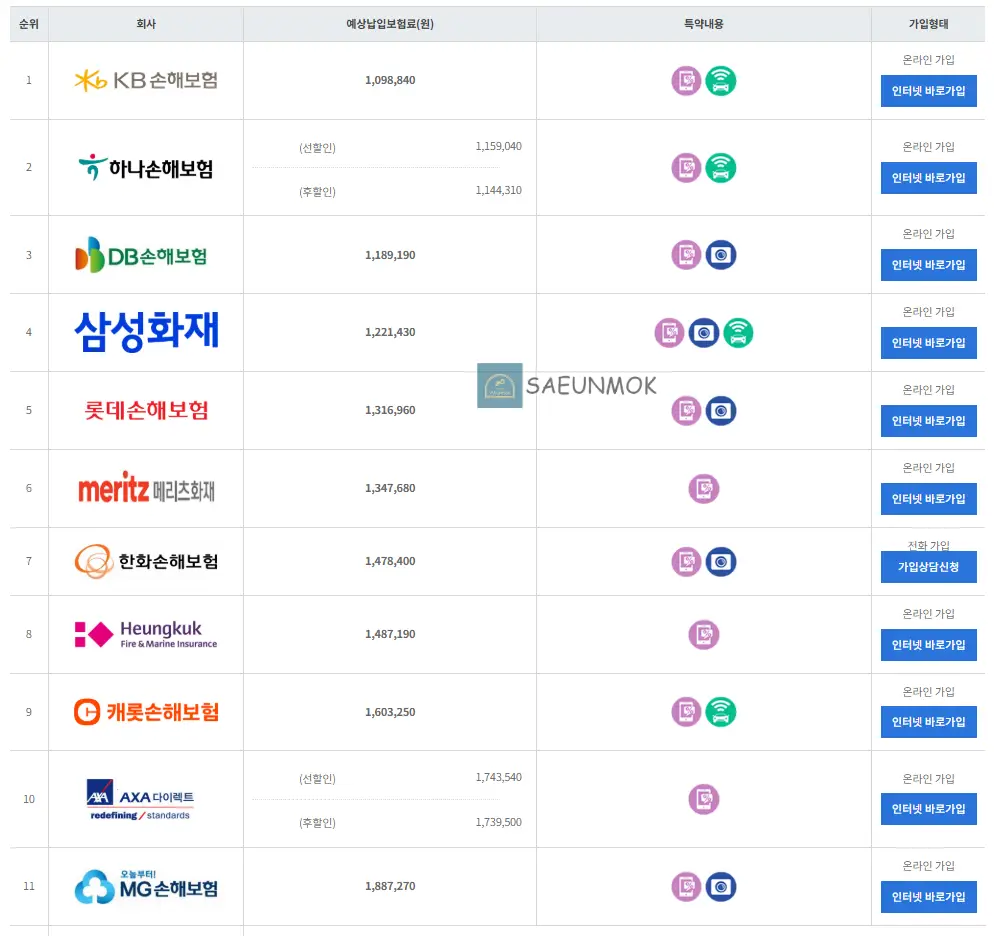Click the navy blackbox camera icon in 한화손해보험 row
Image resolution: width=994 pixels, height=936 pixels.
pos(721,562)
